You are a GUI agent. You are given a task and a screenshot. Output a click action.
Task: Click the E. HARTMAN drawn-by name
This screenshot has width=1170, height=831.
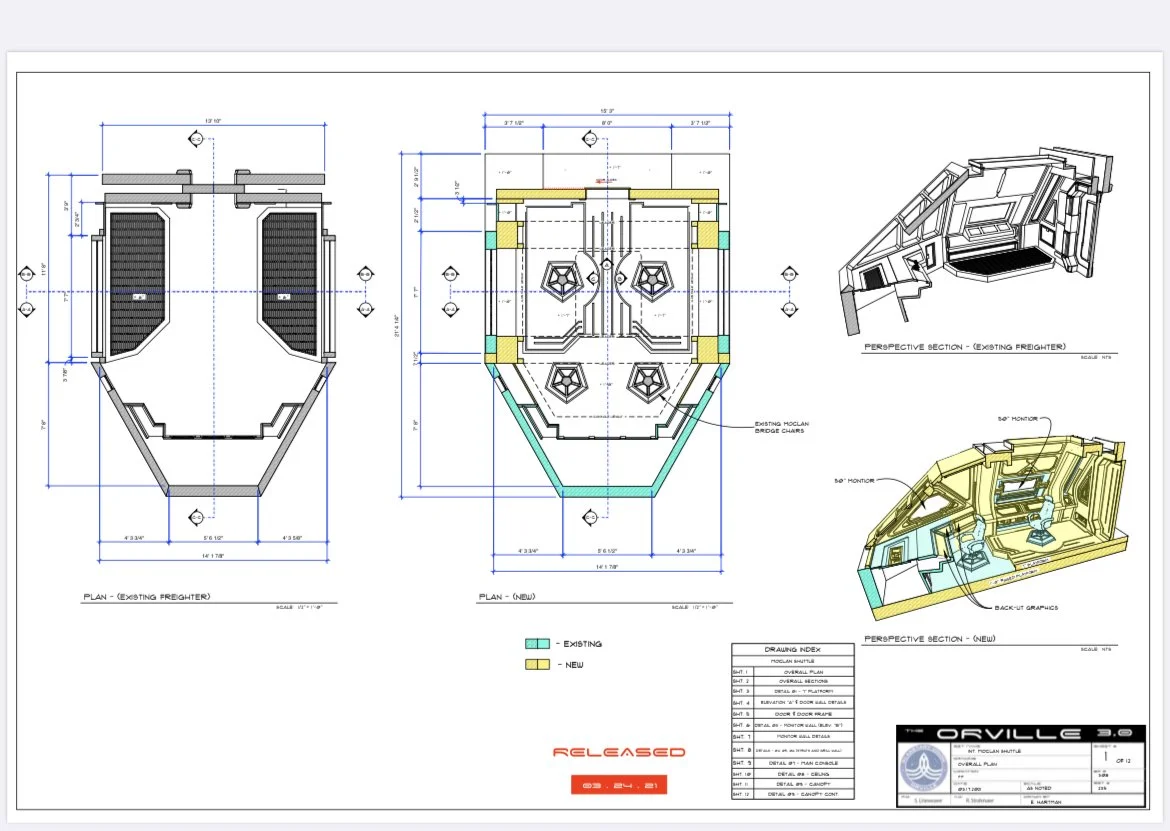(1045, 802)
